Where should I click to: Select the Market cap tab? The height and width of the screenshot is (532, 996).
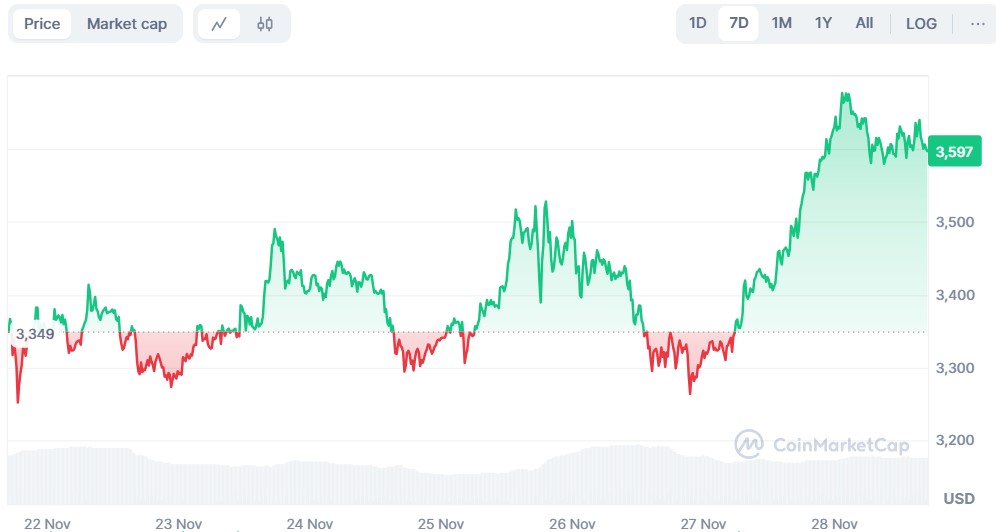(x=127, y=24)
